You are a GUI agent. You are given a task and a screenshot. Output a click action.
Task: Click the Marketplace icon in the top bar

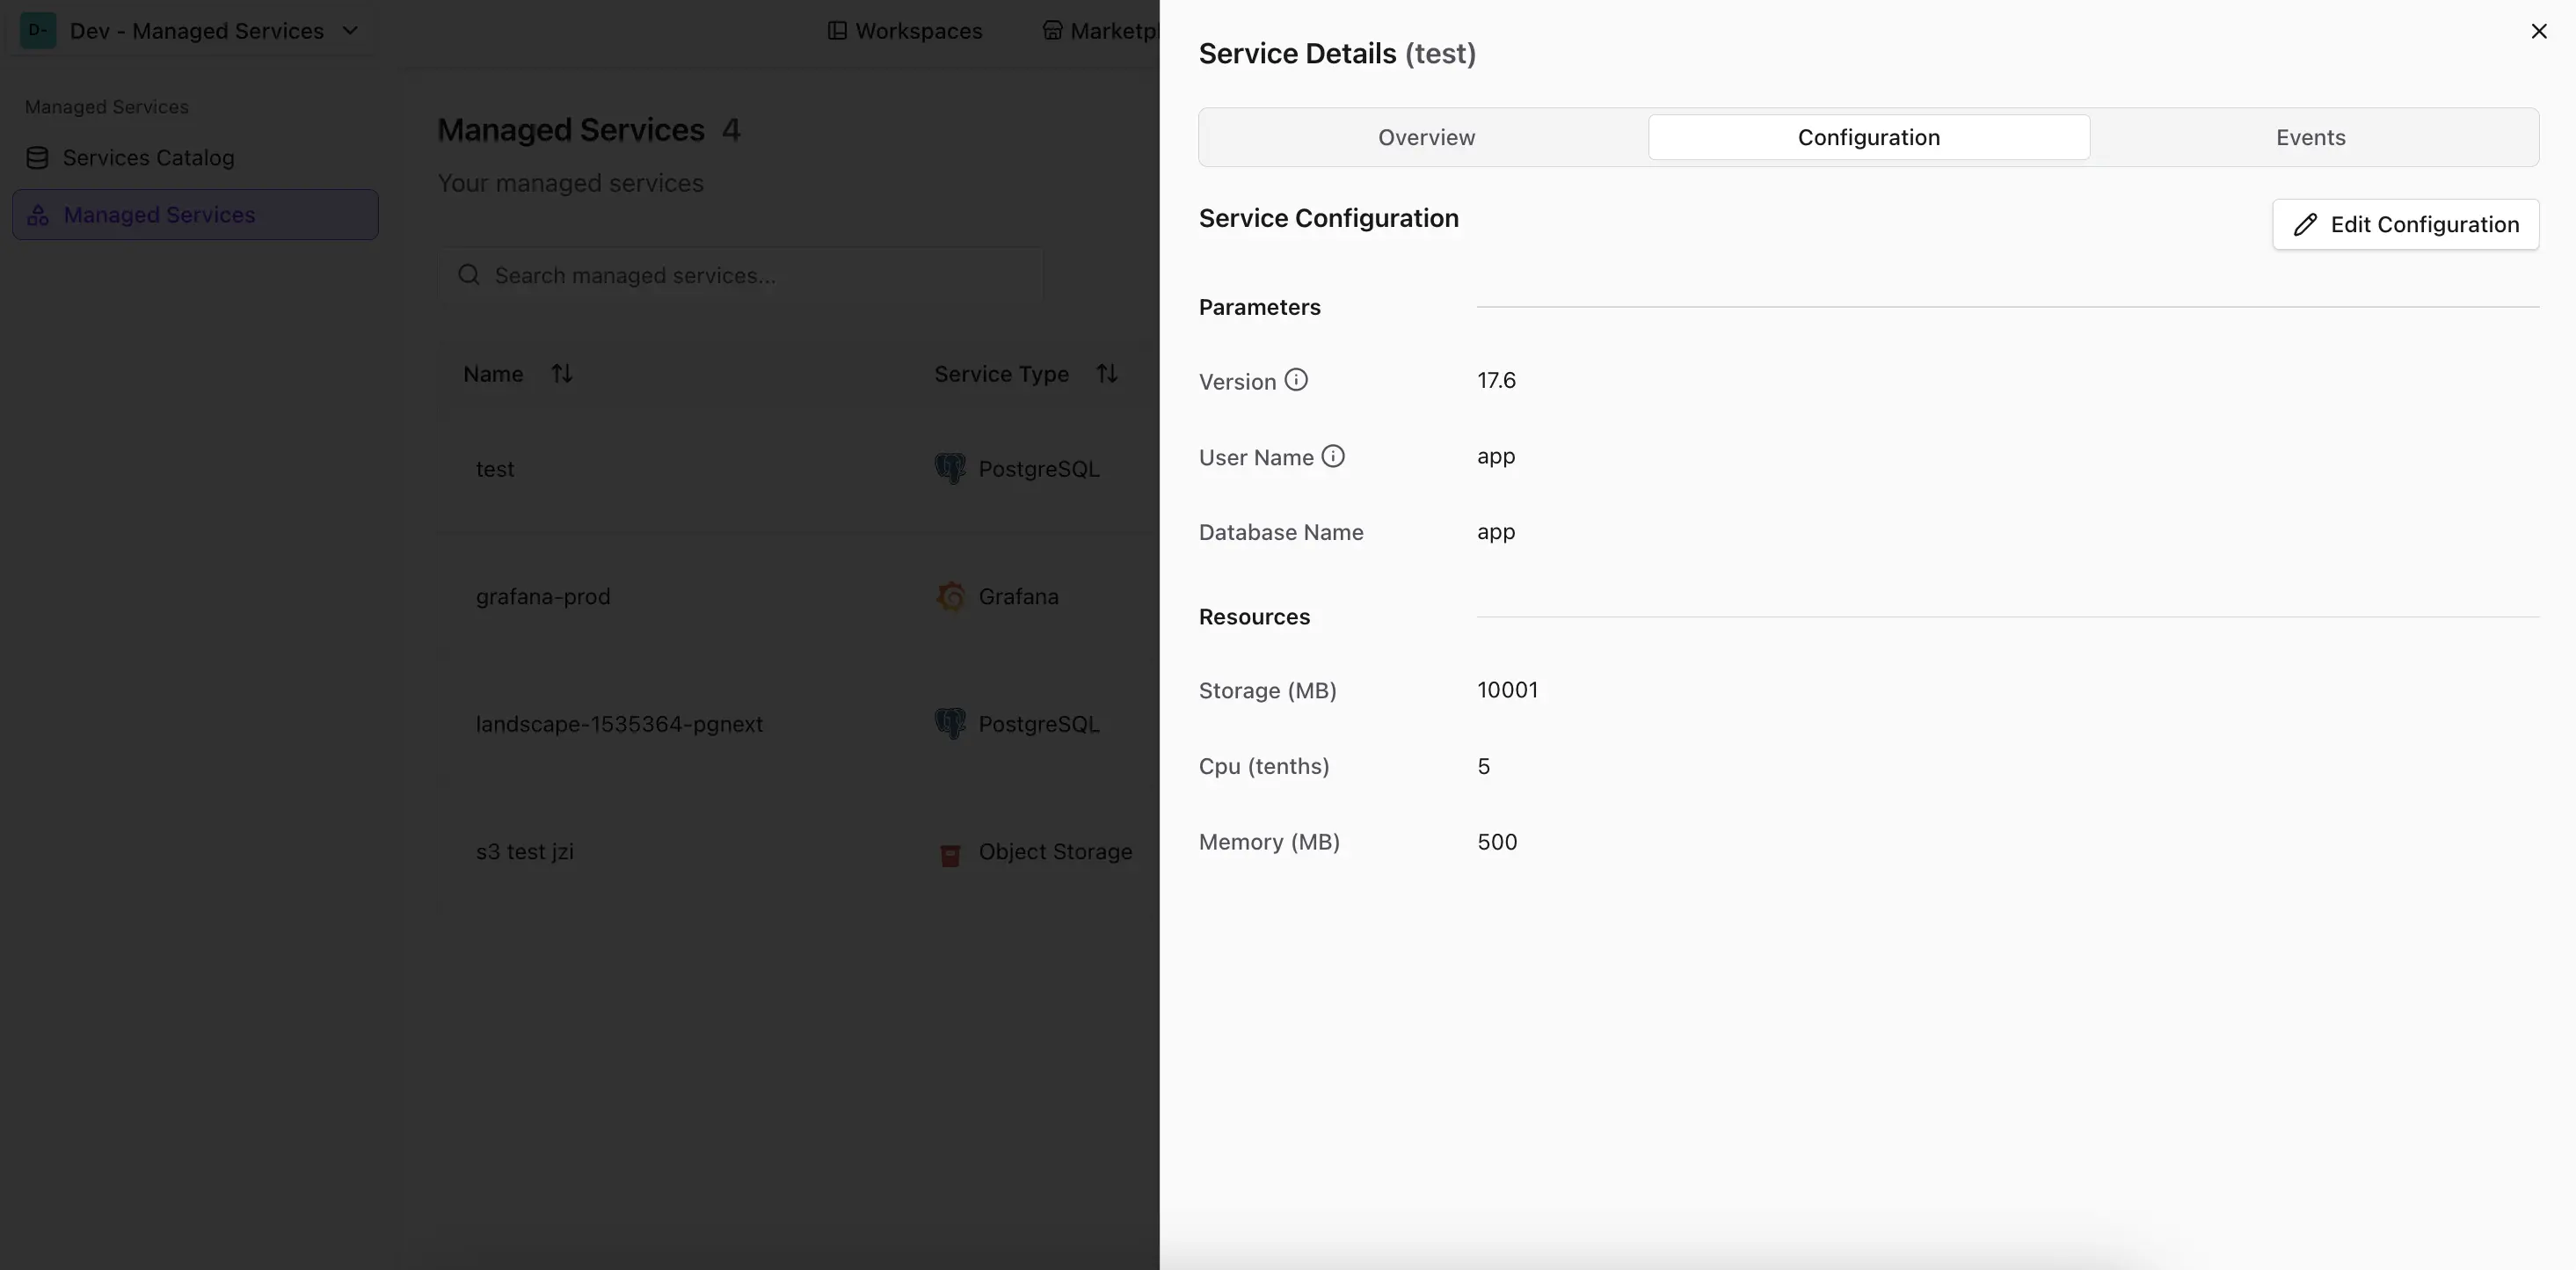pyautogui.click(x=1053, y=30)
